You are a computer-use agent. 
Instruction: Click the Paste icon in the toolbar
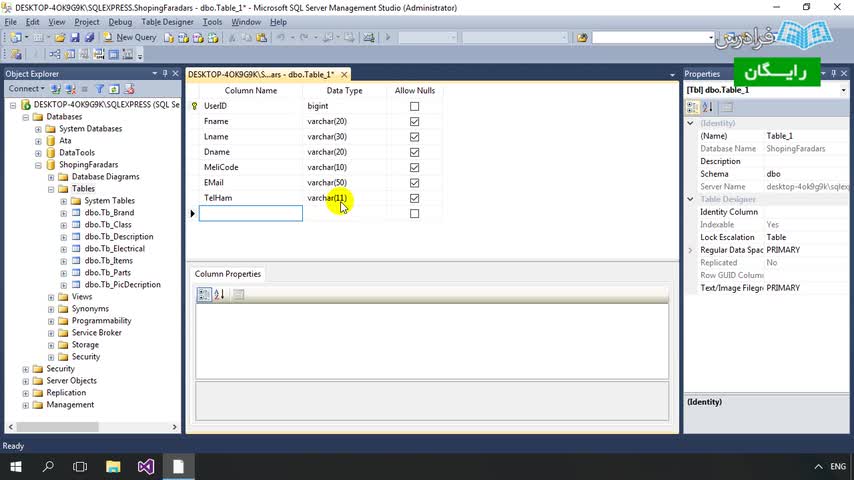(261, 38)
